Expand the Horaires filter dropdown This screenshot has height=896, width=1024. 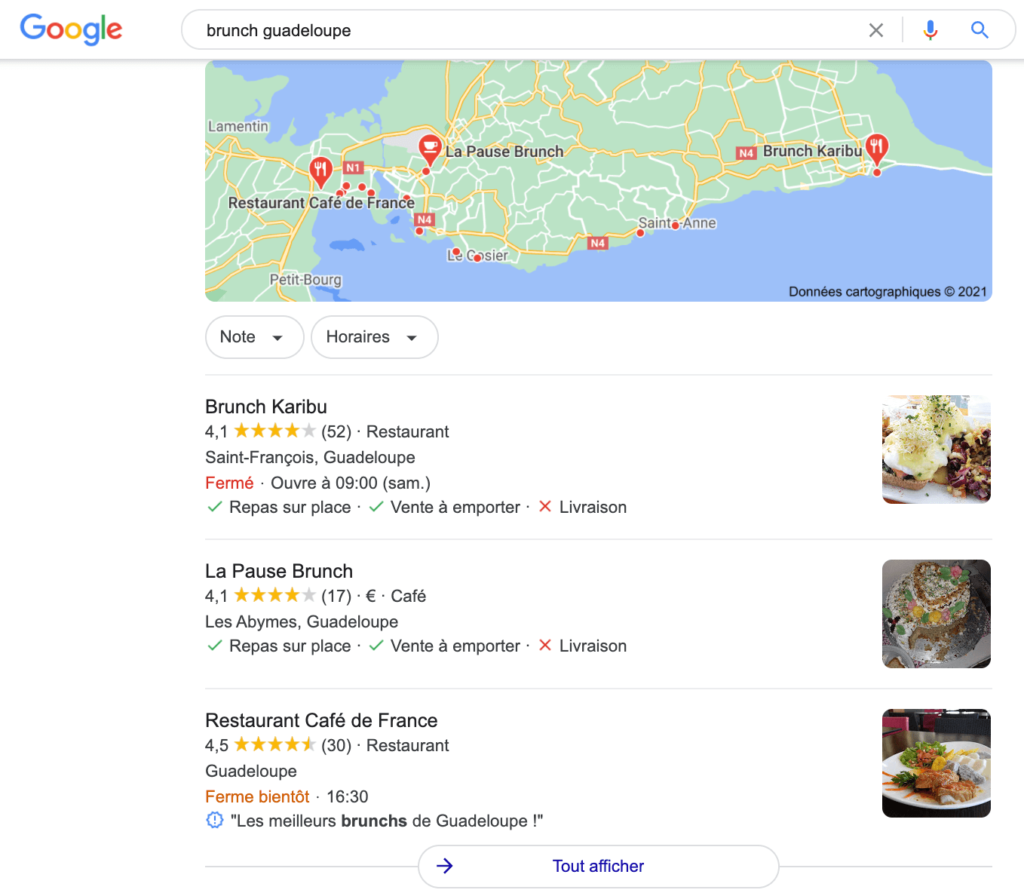(374, 337)
